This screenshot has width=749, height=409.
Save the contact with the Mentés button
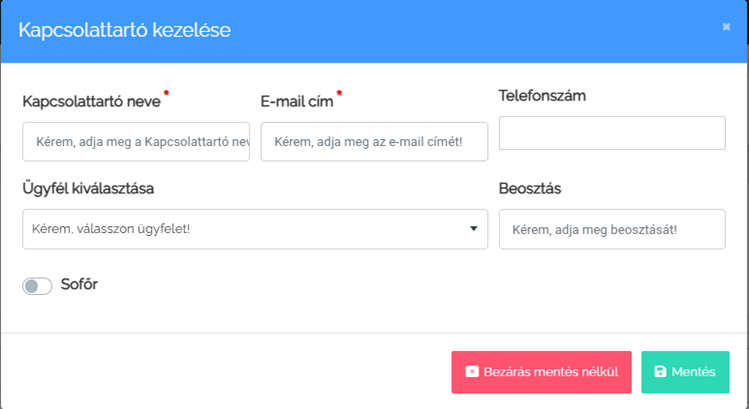click(x=685, y=372)
